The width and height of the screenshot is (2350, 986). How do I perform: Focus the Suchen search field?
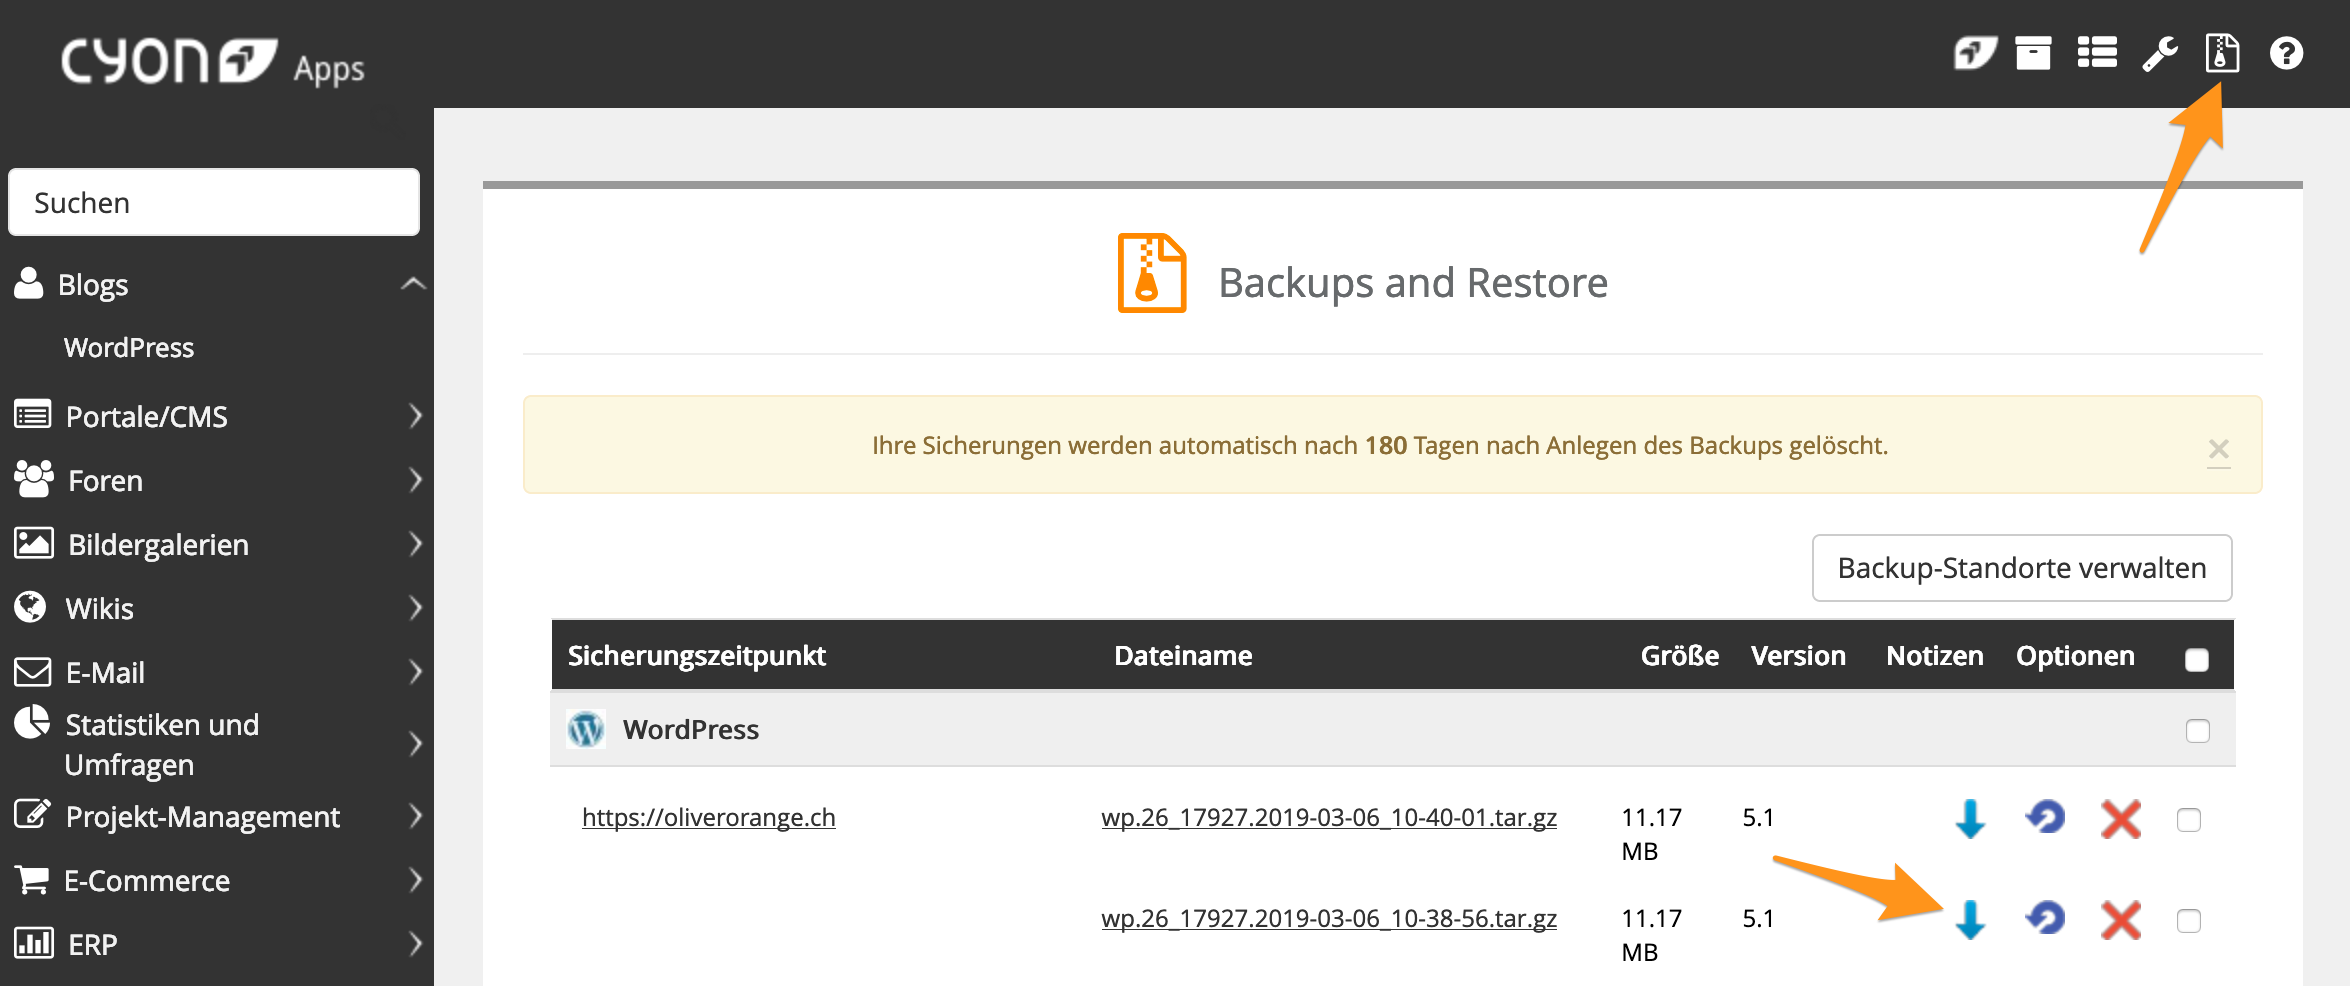pos(214,203)
